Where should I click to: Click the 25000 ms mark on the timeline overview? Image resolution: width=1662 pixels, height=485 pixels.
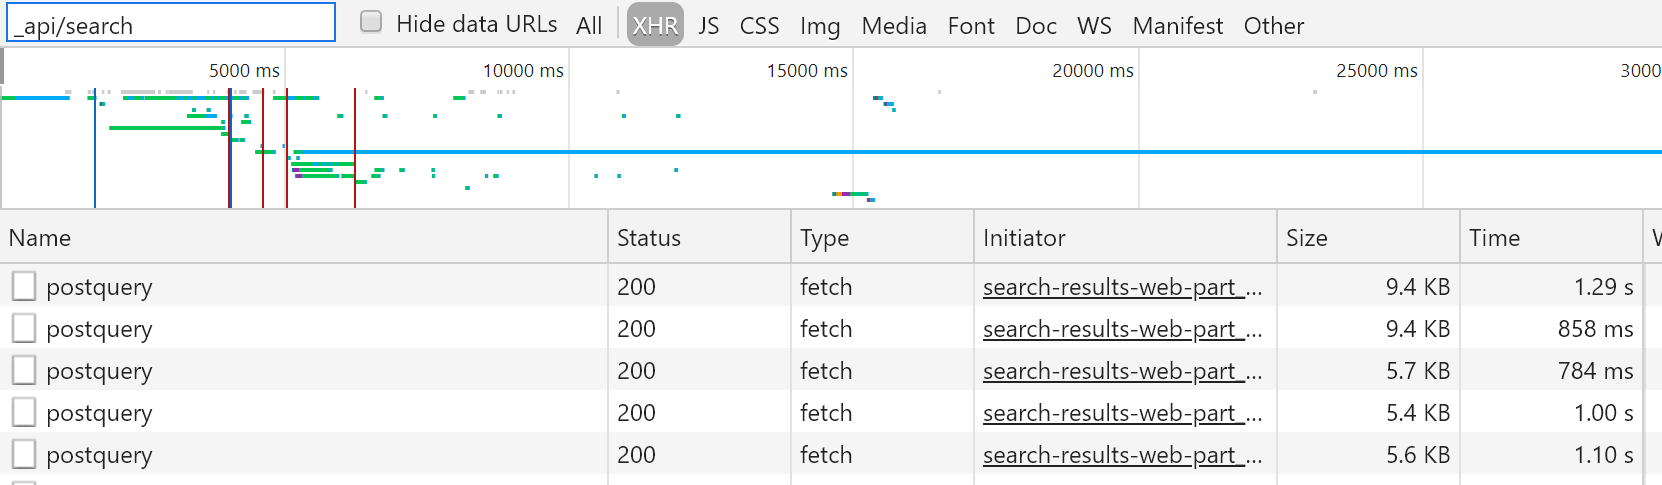(1377, 71)
